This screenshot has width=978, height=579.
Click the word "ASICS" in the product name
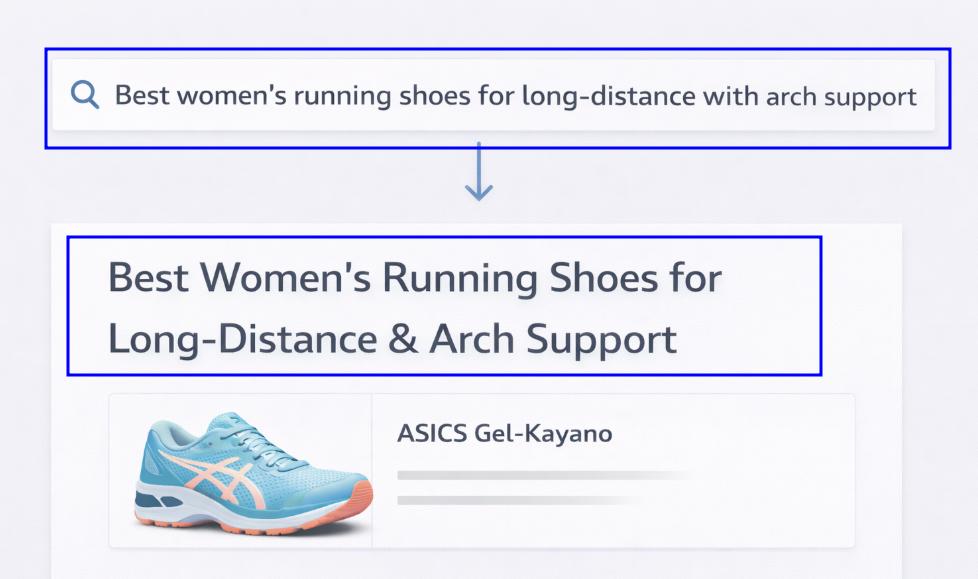coord(435,434)
